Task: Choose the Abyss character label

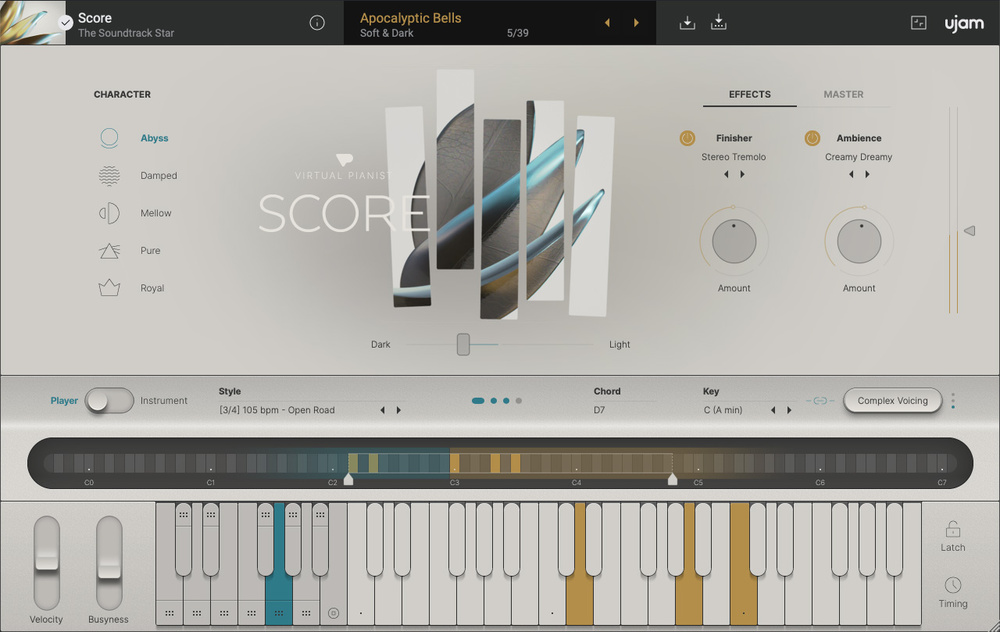Action: 154,138
